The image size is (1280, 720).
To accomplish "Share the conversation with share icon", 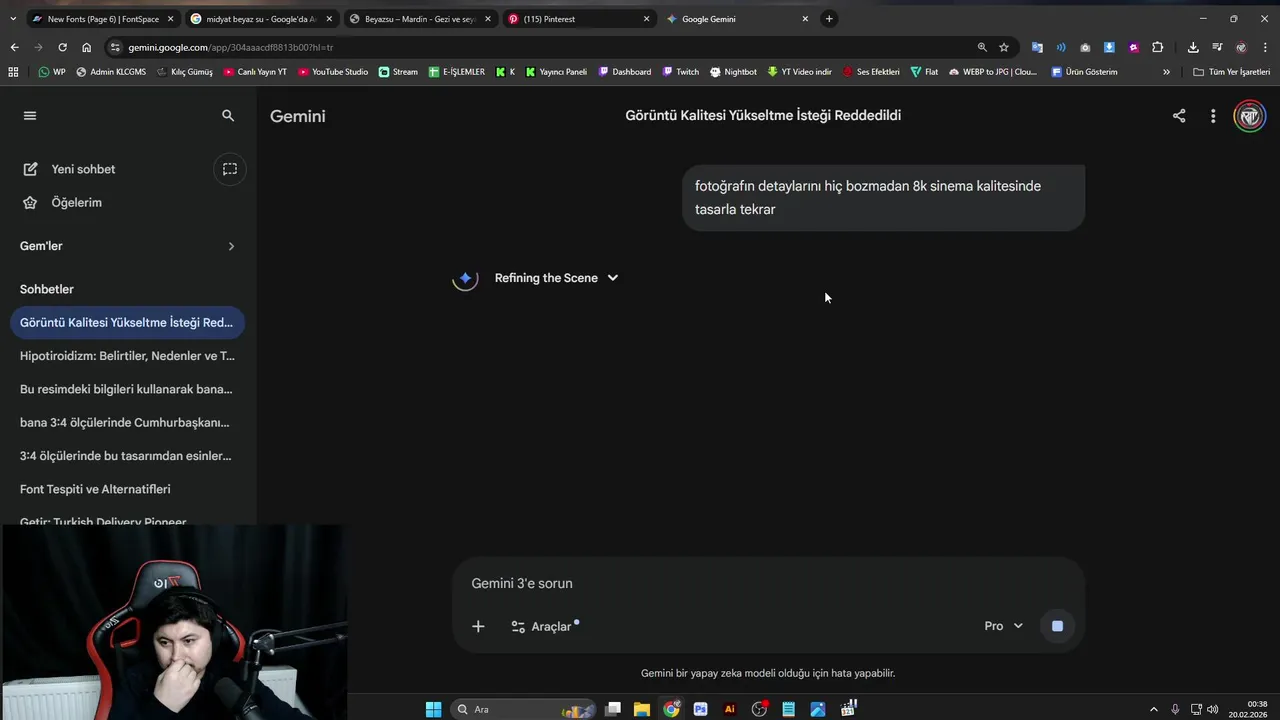I will tap(1179, 116).
